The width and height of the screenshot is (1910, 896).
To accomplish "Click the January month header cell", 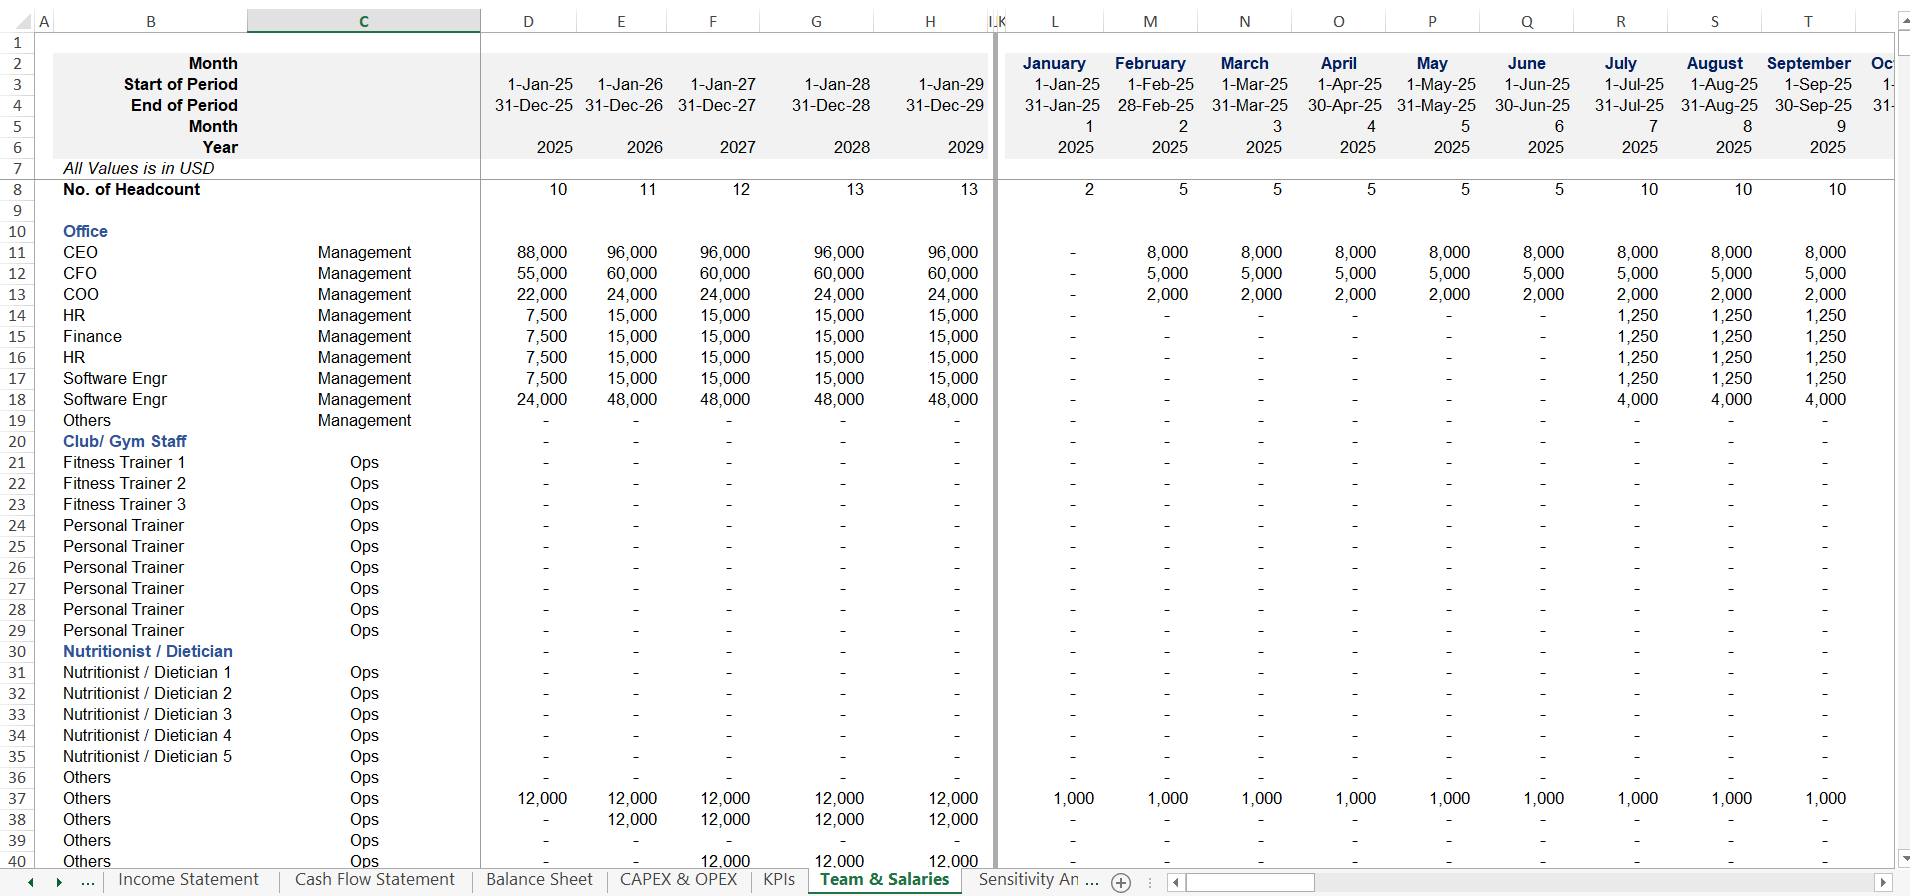I will coord(1053,63).
